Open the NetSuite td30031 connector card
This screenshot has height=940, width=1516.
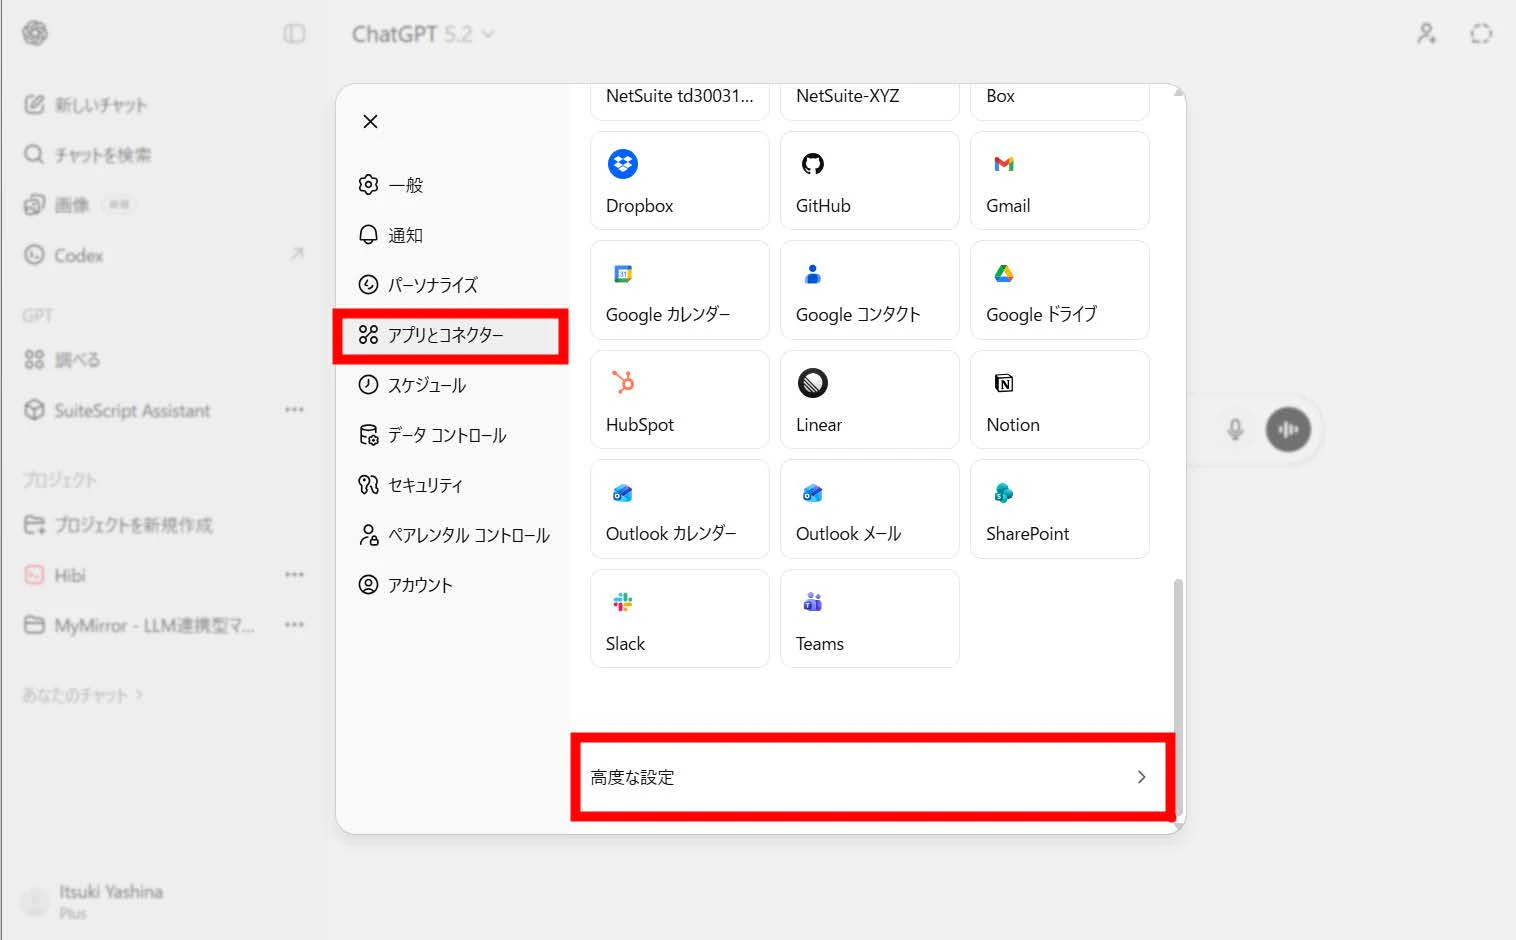click(x=680, y=102)
